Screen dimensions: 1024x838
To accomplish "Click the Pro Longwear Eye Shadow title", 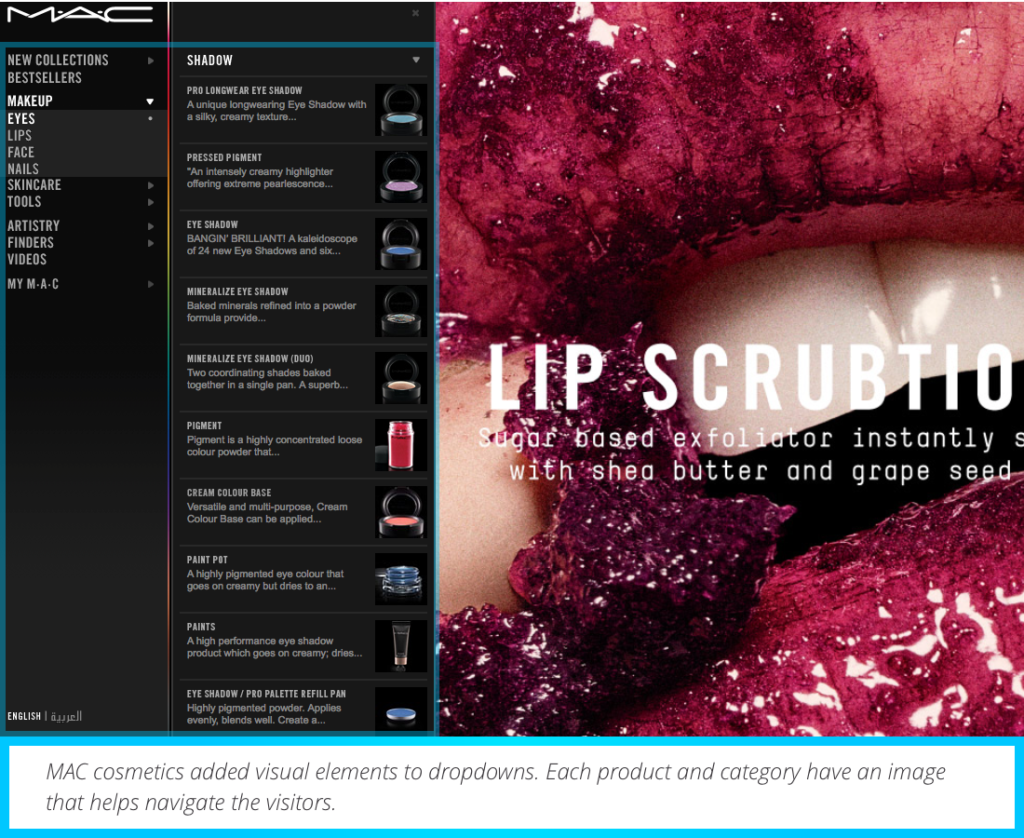I will pos(244,91).
